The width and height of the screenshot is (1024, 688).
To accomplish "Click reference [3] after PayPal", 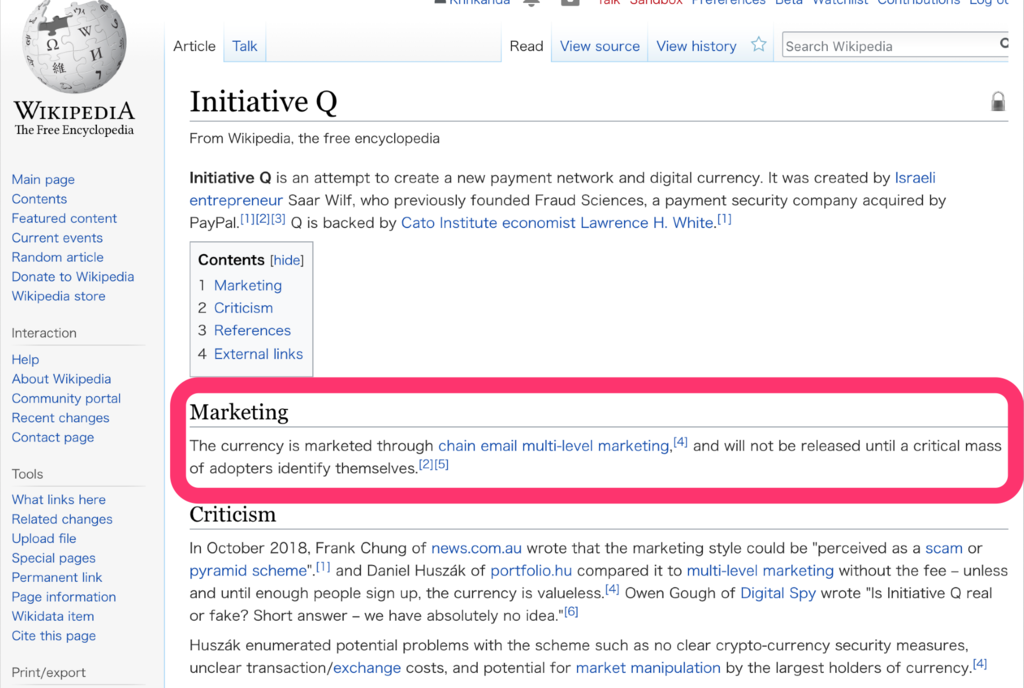I will pos(278,219).
